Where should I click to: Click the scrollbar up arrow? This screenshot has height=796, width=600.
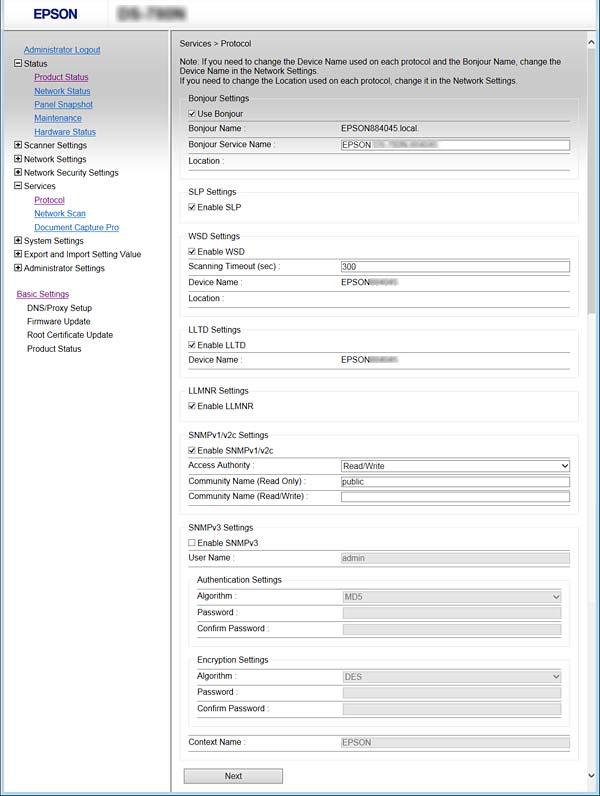tap(591, 43)
